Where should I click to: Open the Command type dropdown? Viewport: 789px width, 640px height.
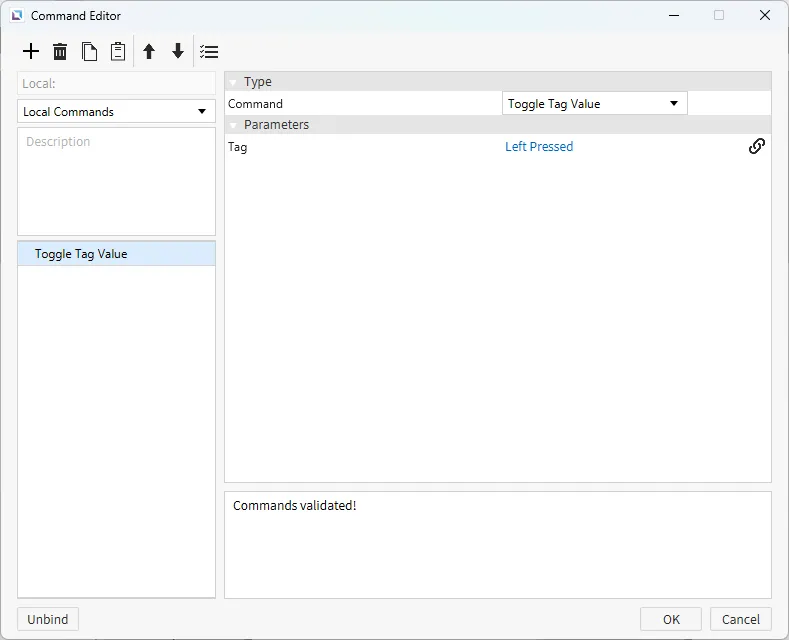tap(594, 103)
